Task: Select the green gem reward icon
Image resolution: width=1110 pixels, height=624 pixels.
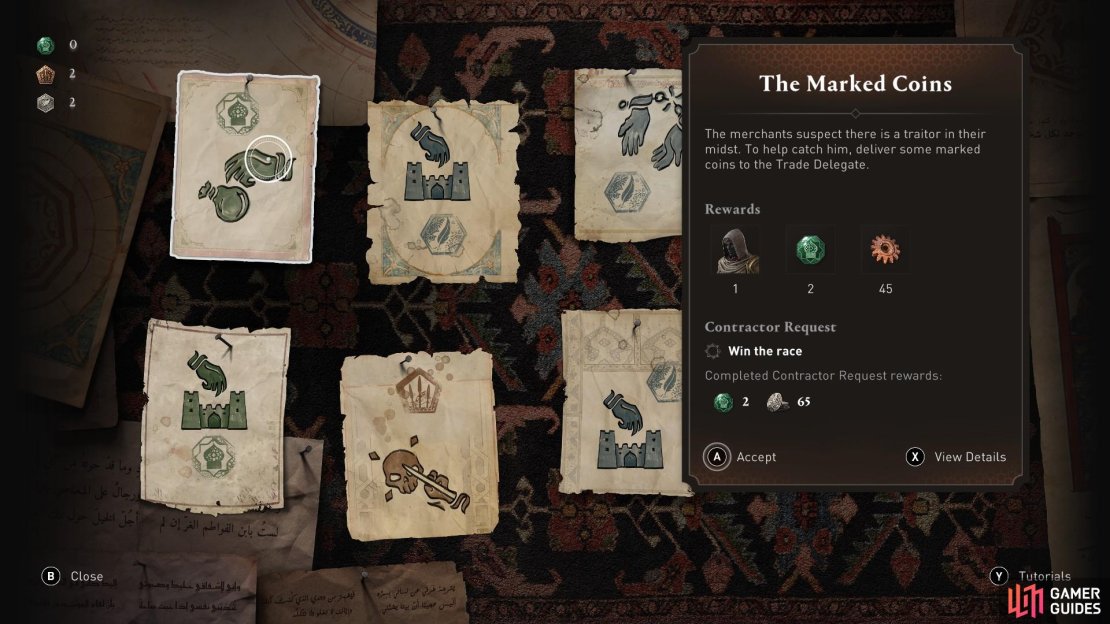Action: [811, 250]
